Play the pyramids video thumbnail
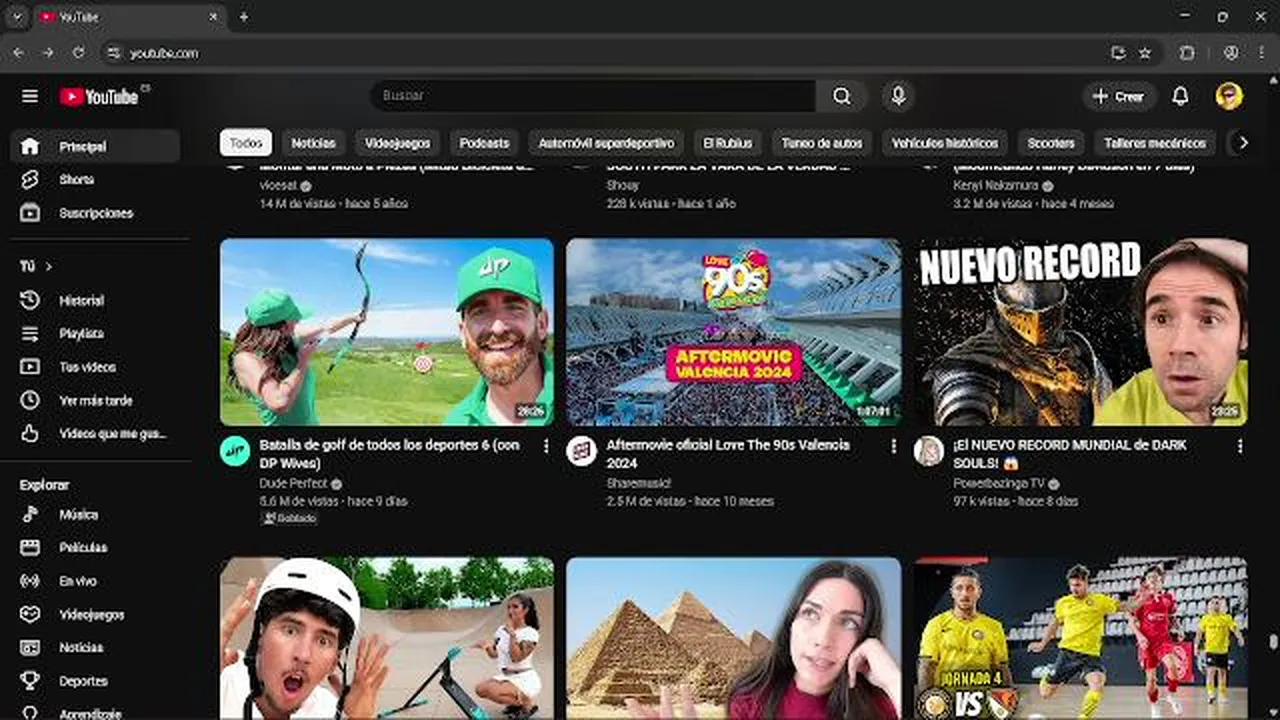1280x720 pixels. [x=733, y=638]
